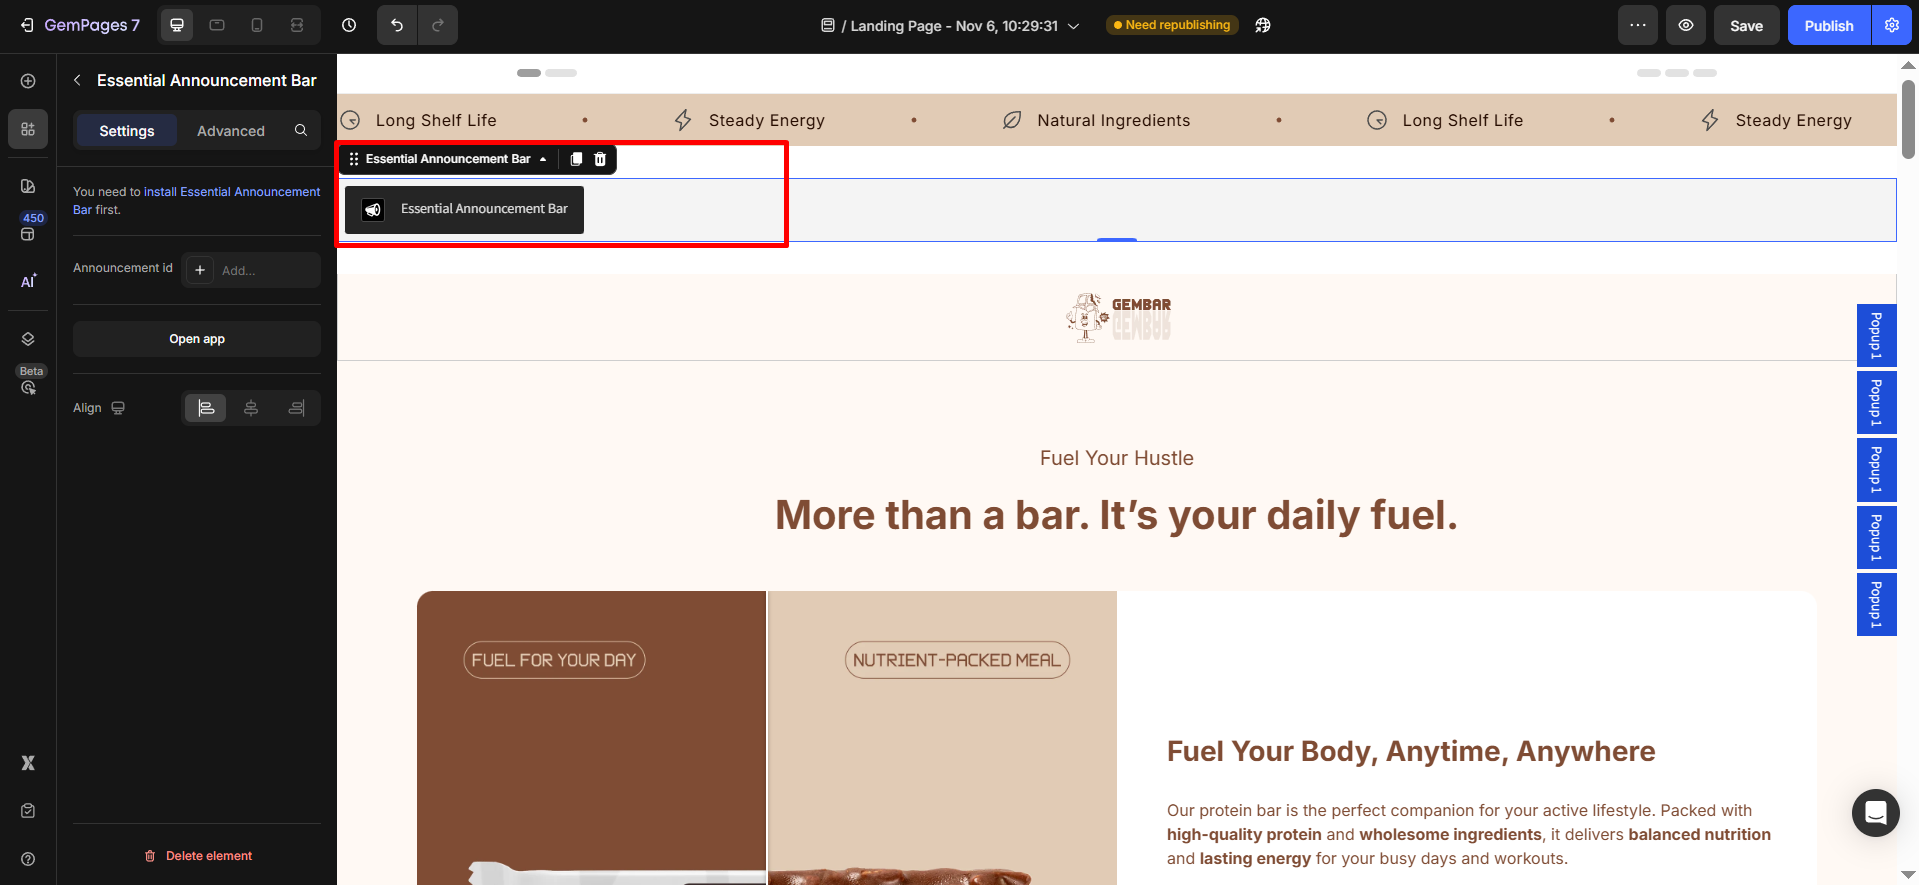This screenshot has height=885, width=1919.
Task: Click the undo arrow icon
Action: [x=397, y=25]
